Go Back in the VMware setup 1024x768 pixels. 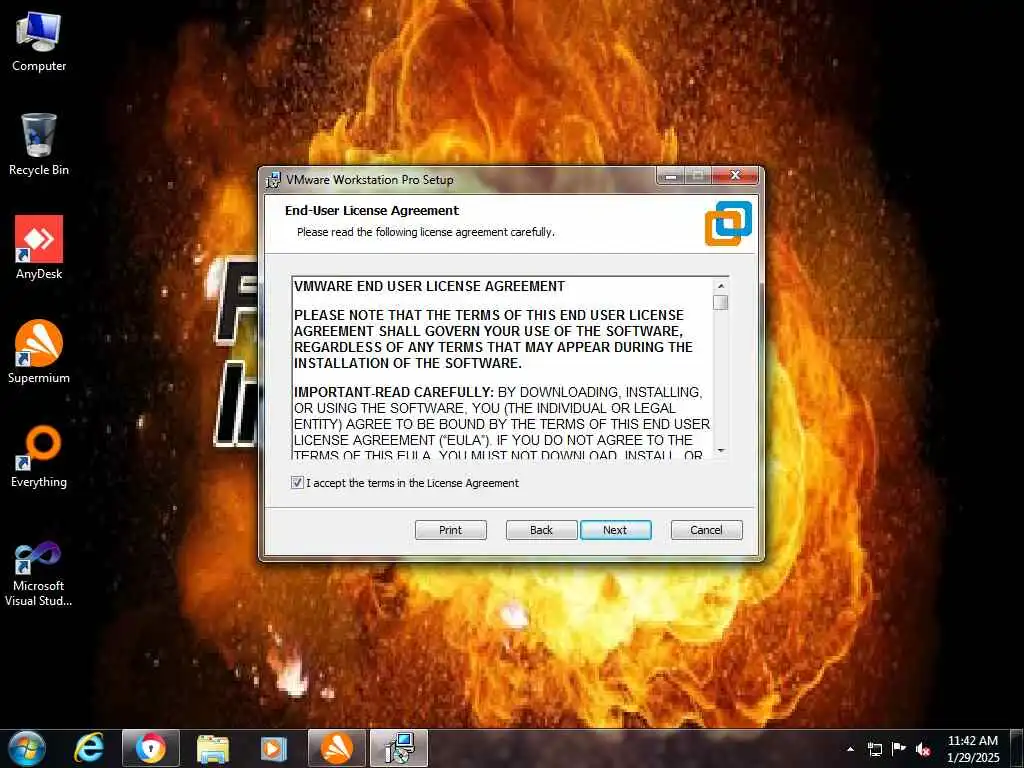point(541,530)
